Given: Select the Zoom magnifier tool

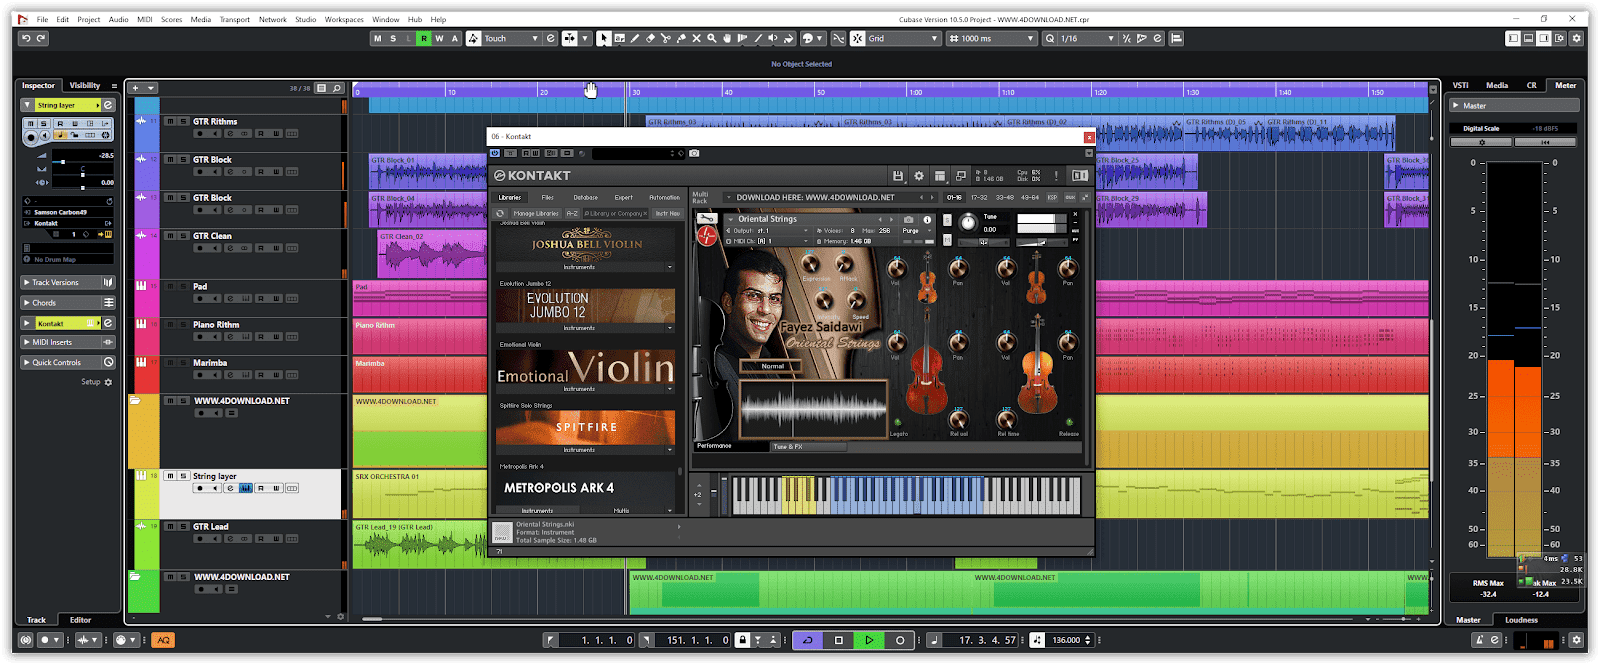Looking at the screenshot, I should point(711,38).
